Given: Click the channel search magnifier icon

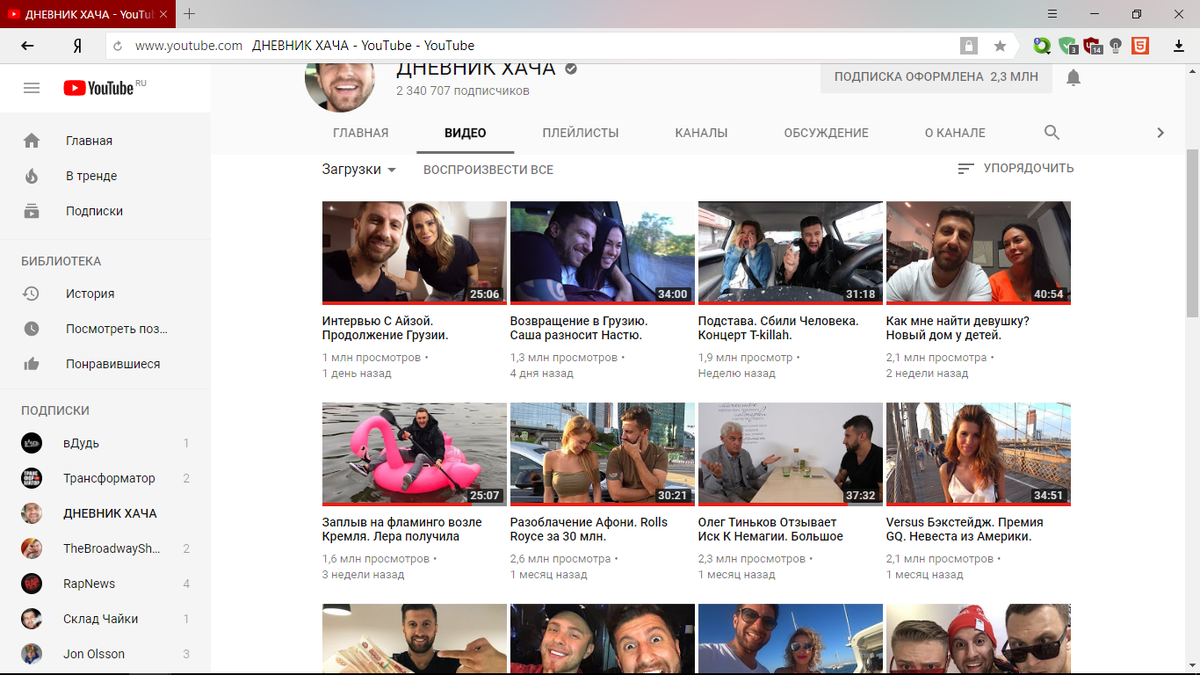Looking at the screenshot, I should click(x=1051, y=132).
